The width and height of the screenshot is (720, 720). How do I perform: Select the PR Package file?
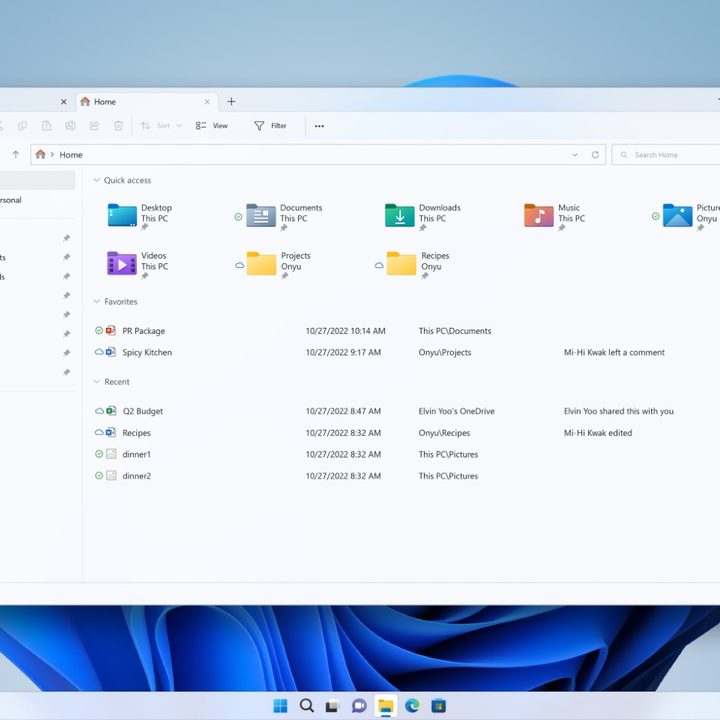(143, 331)
